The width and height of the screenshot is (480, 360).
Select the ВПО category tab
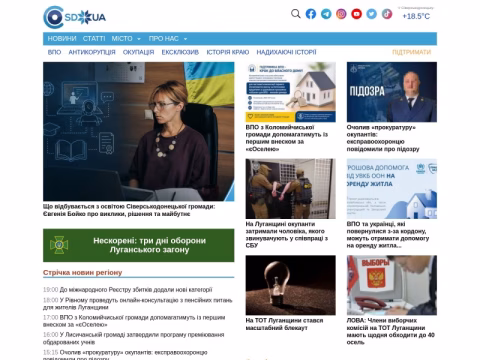pos(54,52)
